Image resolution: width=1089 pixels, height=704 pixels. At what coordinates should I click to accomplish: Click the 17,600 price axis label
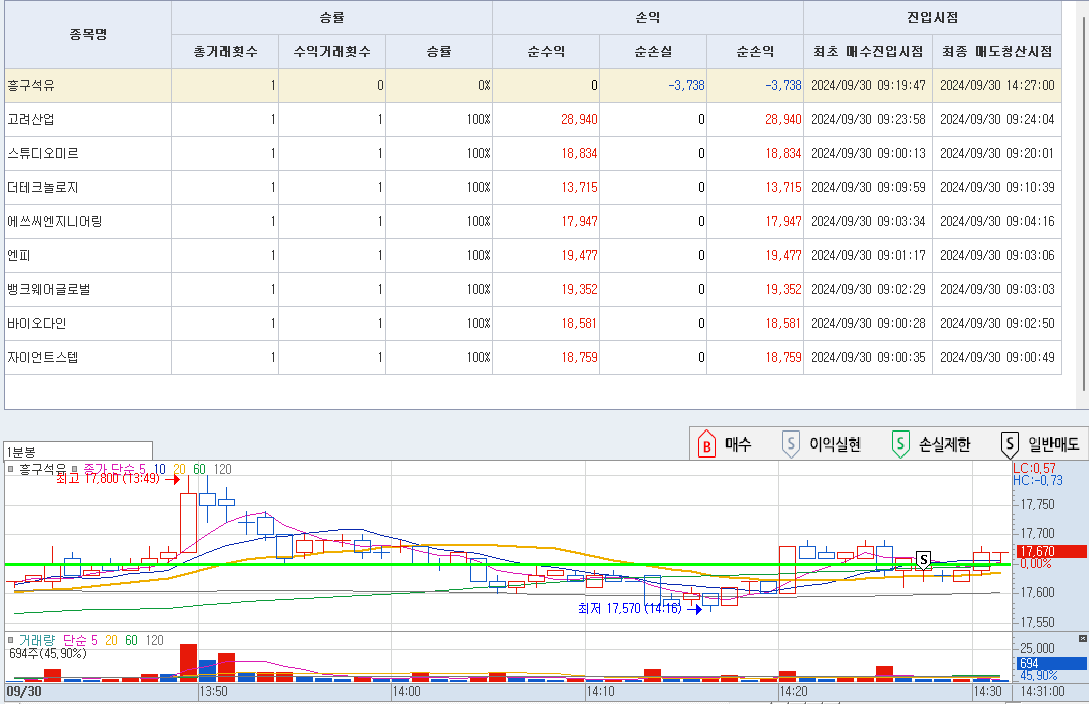(1036, 592)
